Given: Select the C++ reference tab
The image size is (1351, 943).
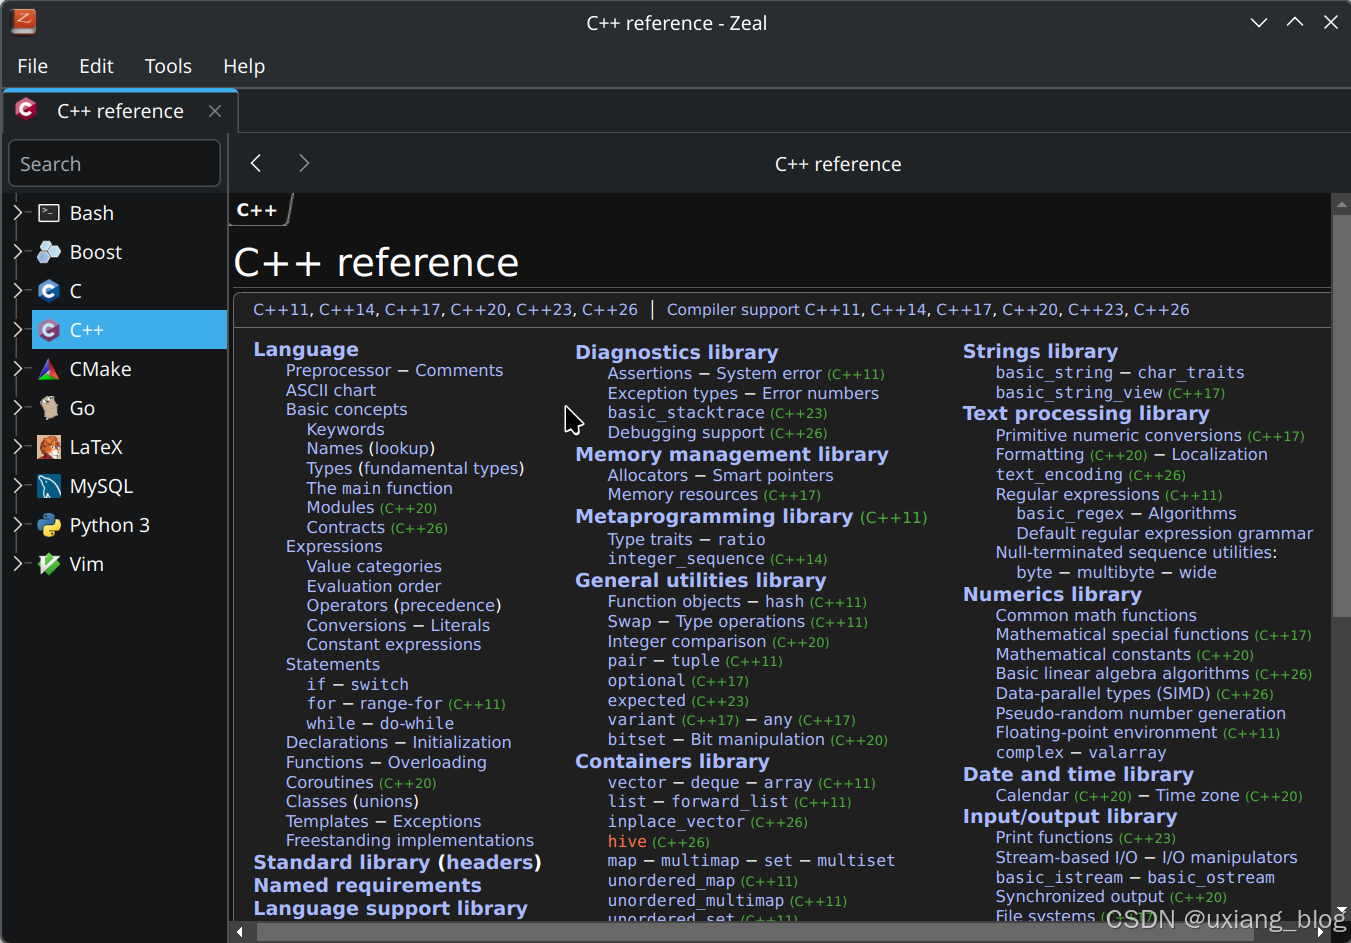Looking at the screenshot, I should point(120,111).
